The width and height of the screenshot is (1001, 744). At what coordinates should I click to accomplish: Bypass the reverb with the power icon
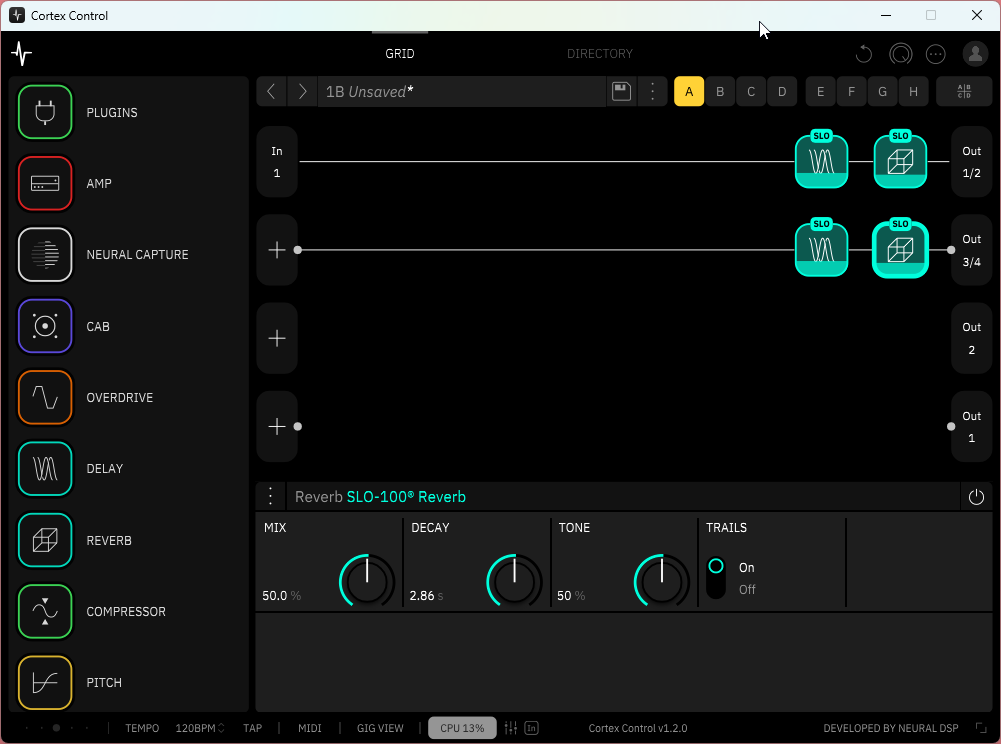(x=975, y=497)
